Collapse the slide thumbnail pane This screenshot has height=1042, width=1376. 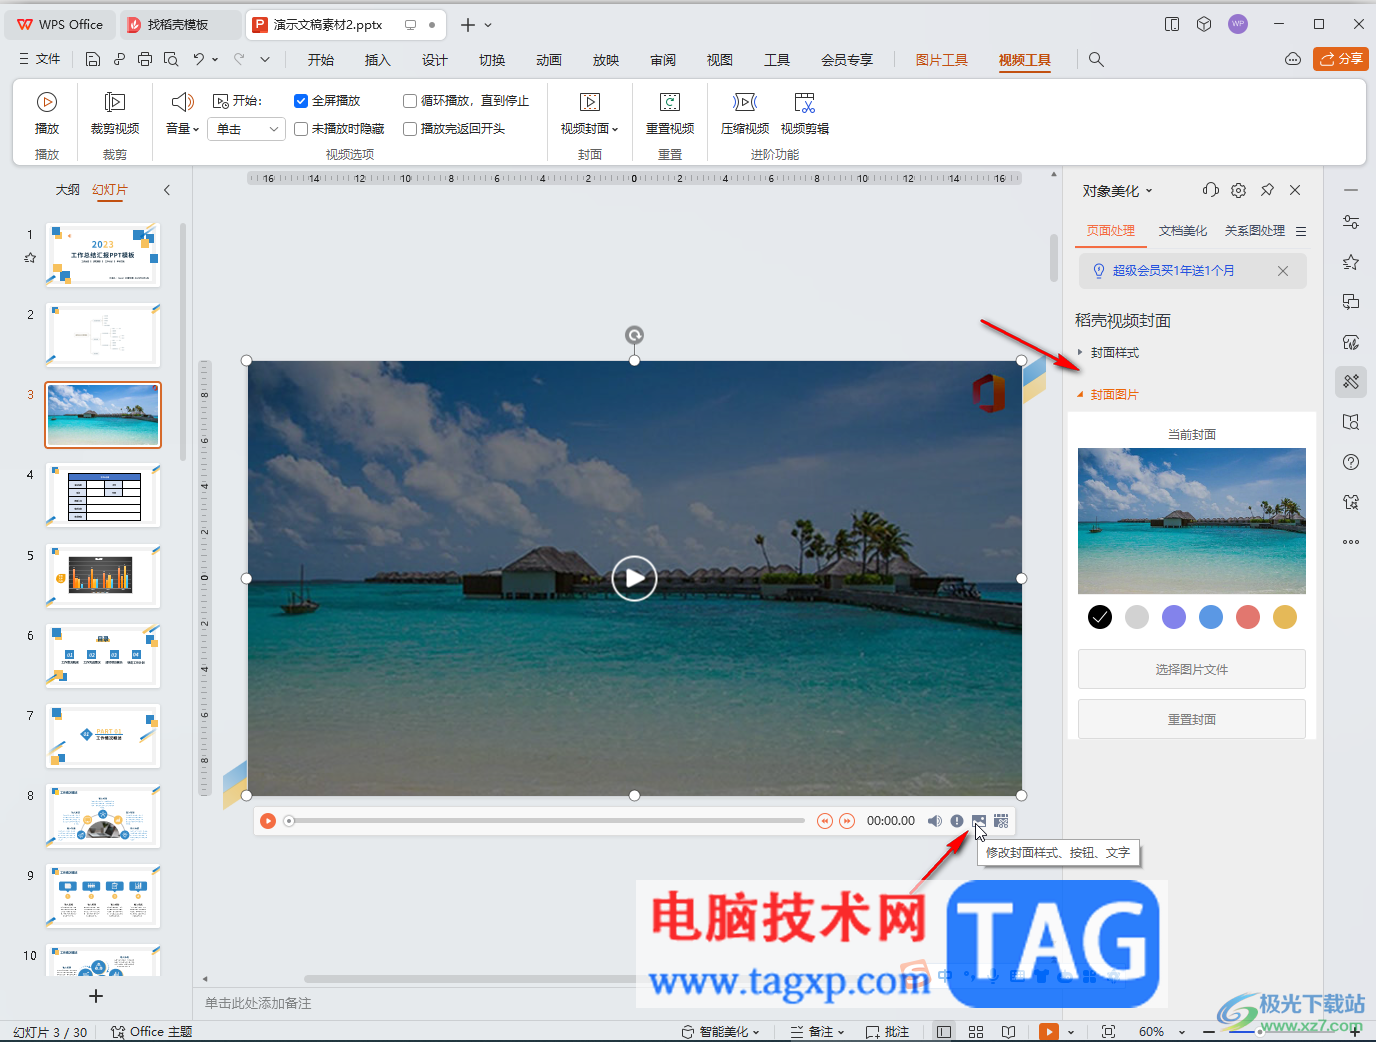point(167,190)
